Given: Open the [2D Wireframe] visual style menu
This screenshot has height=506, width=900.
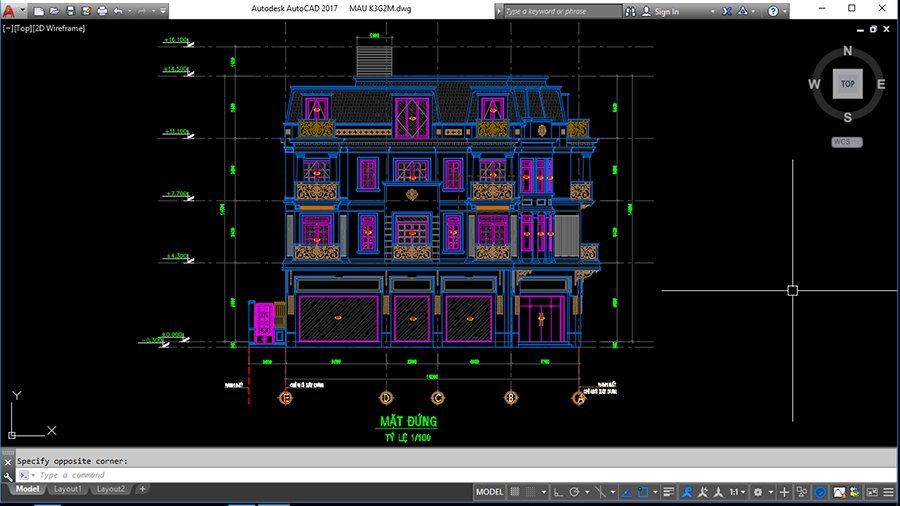Looking at the screenshot, I should click(59, 28).
